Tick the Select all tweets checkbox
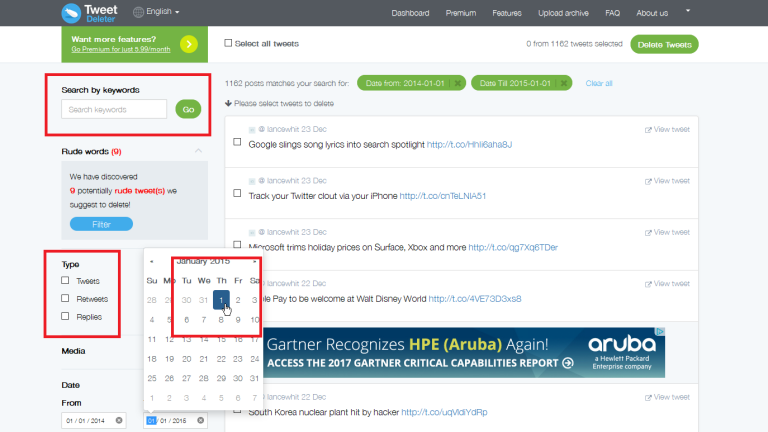768x432 pixels. [x=228, y=43]
